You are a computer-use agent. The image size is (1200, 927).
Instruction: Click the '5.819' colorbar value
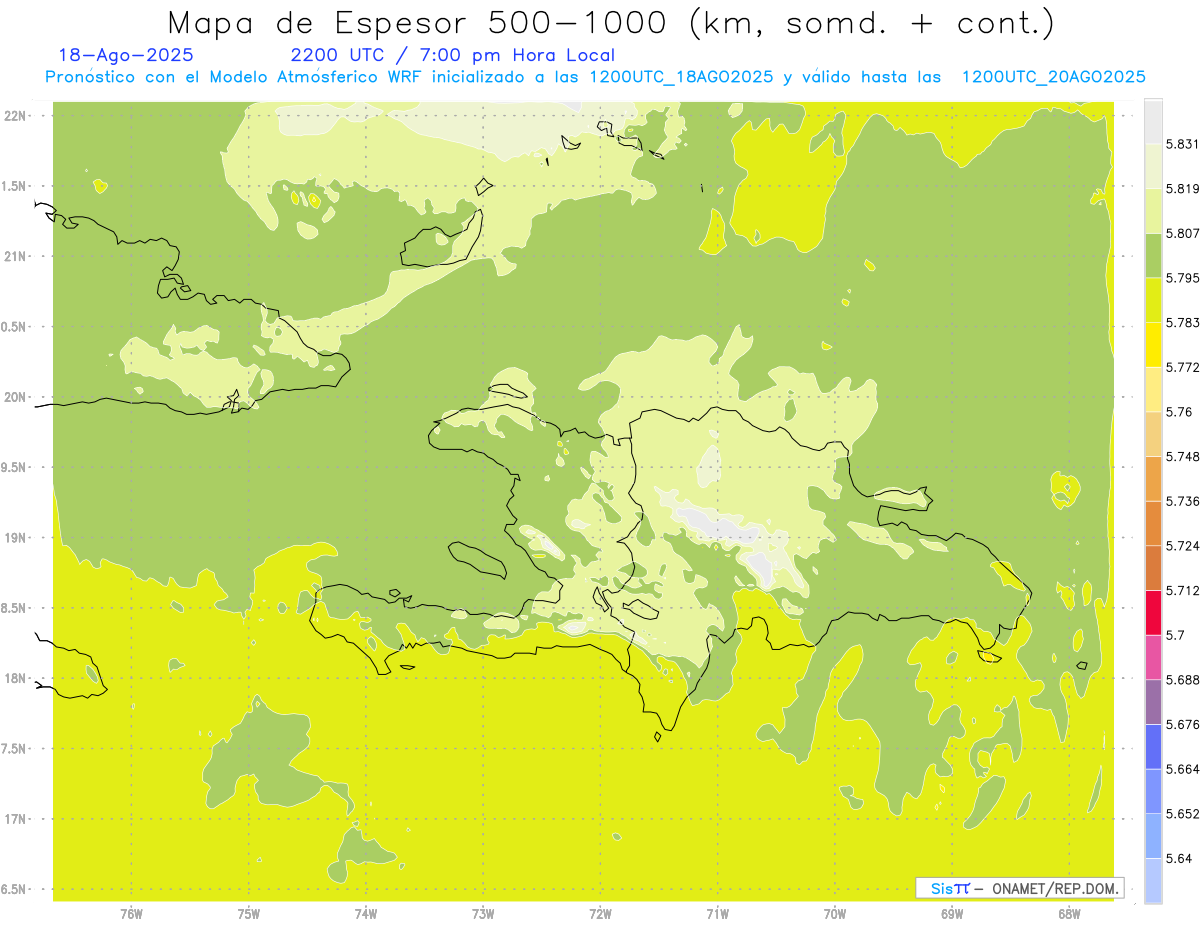coord(1182,188)
